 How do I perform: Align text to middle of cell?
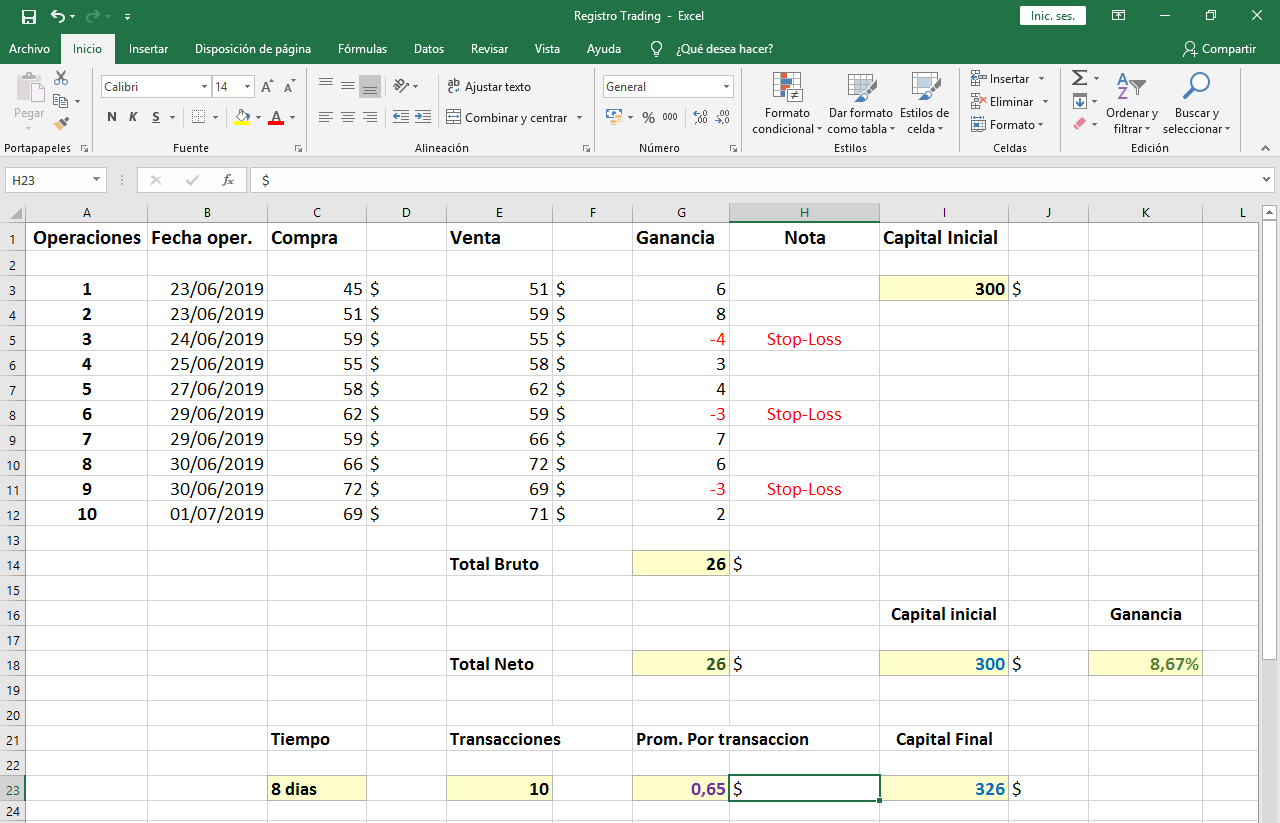click(348, 86)
